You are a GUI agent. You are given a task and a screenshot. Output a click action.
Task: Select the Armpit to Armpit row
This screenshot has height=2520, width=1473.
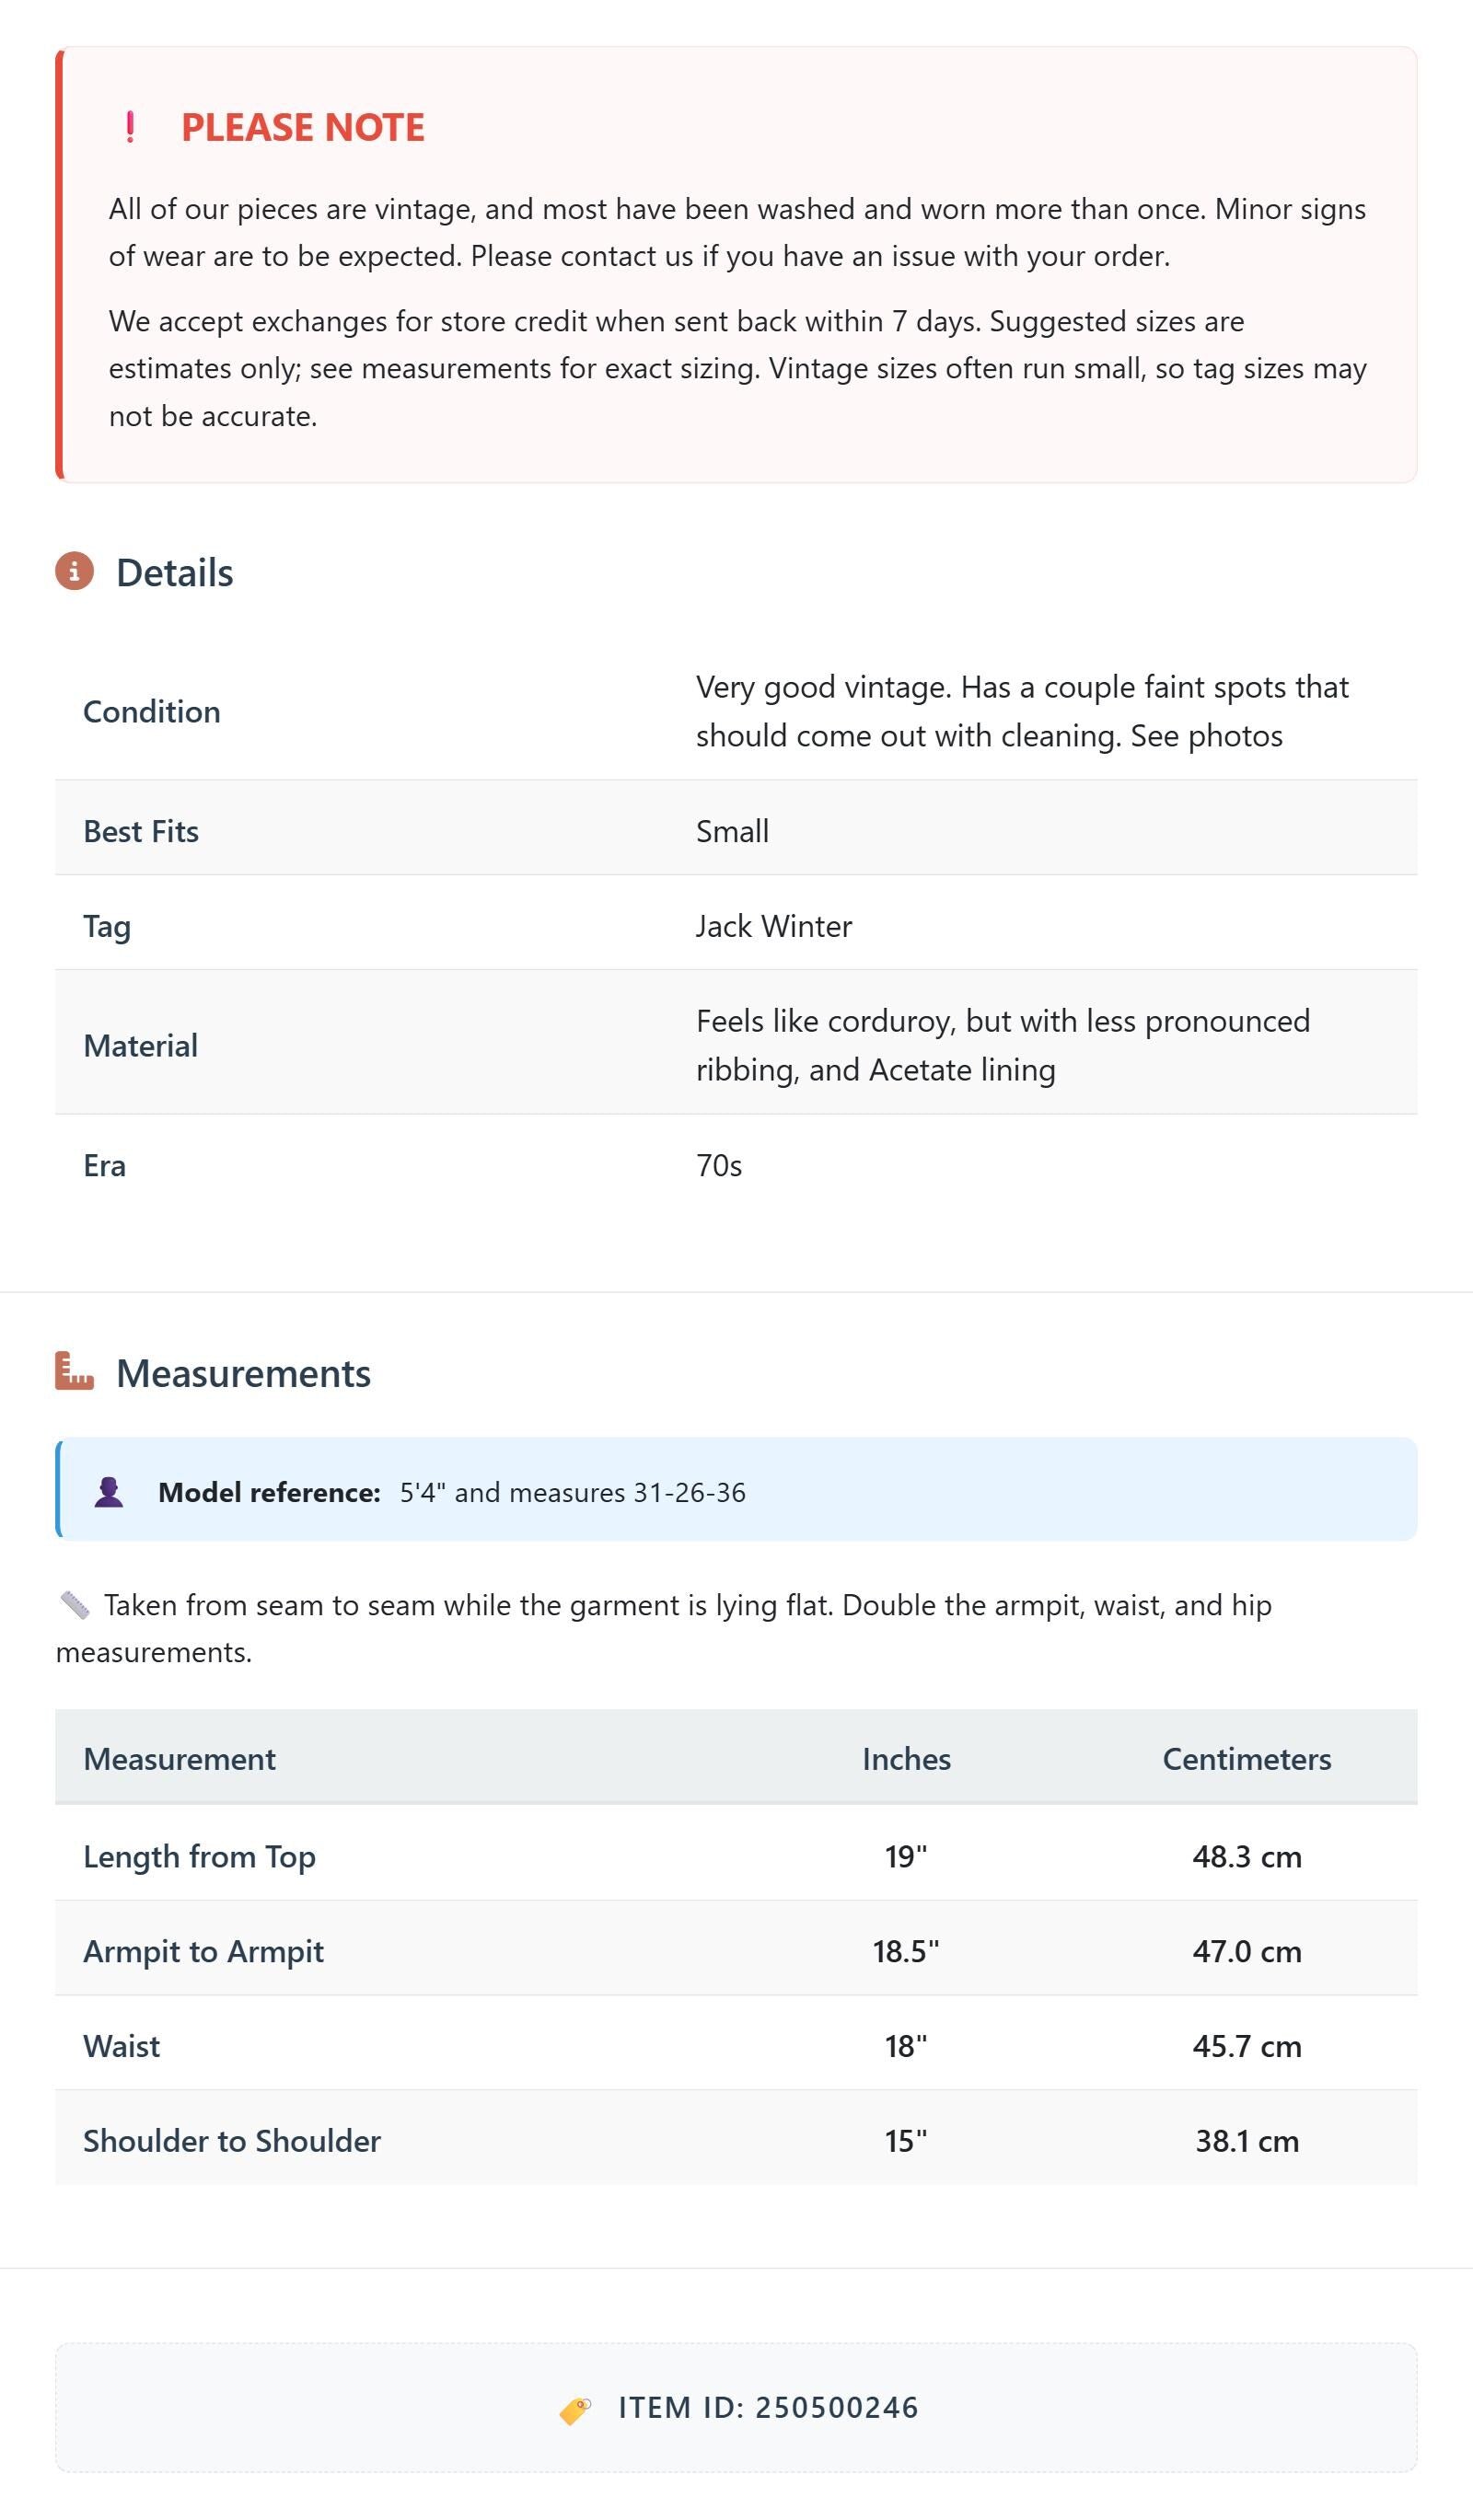[736, 1951]
